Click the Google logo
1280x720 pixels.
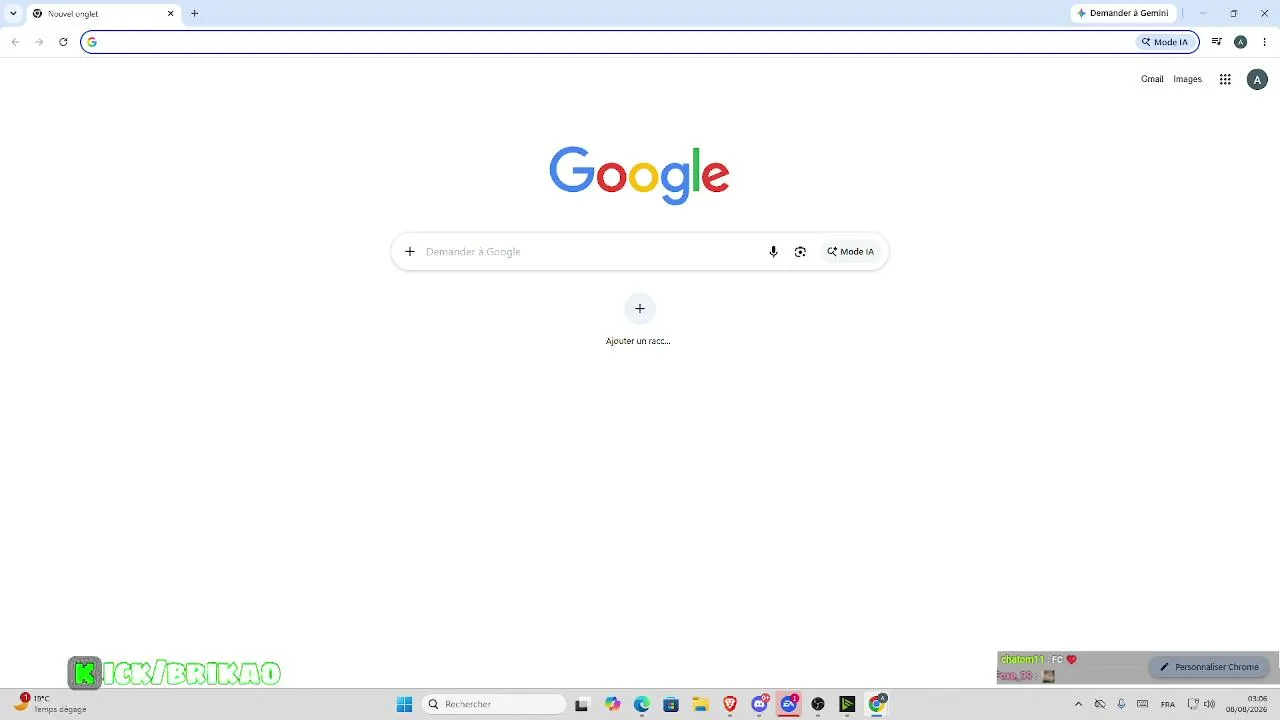click(639, 175)
